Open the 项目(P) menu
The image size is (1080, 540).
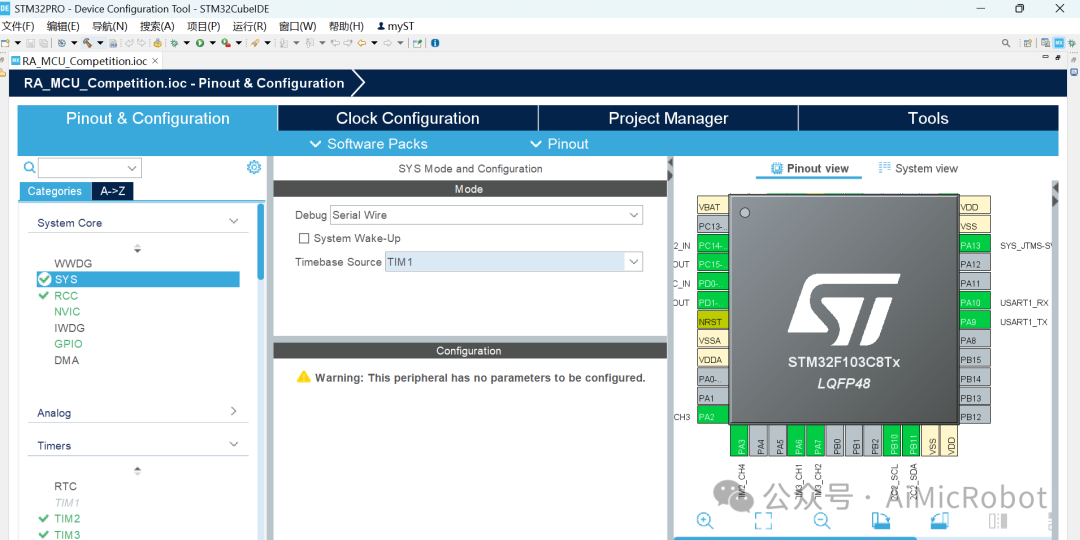point(204,26)
